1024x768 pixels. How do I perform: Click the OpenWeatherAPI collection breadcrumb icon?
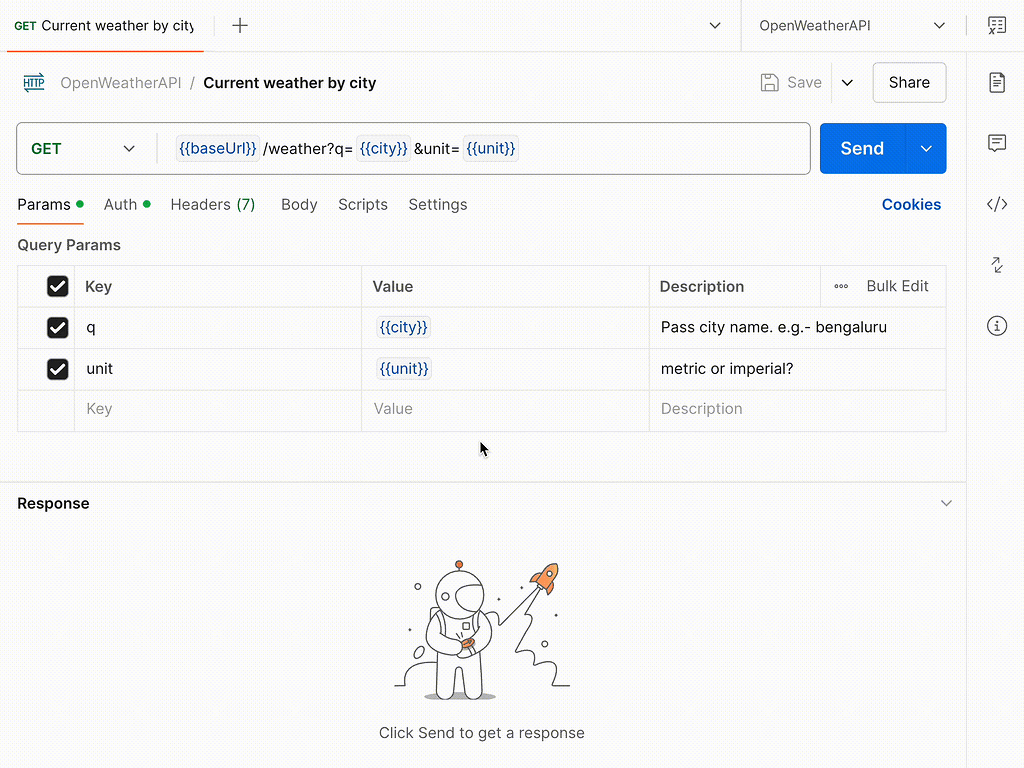pos(33,82)
